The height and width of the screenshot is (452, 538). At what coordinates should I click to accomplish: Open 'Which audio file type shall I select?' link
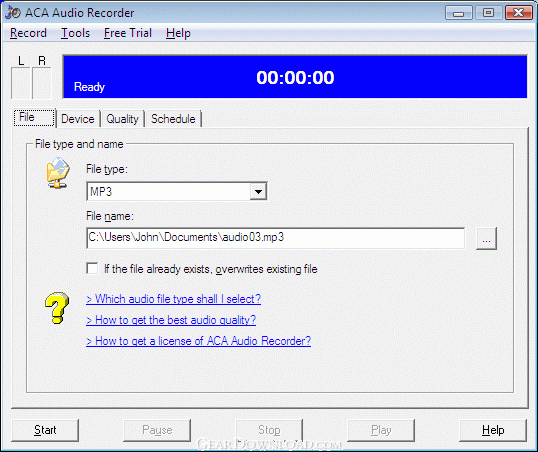pos(174,299)
